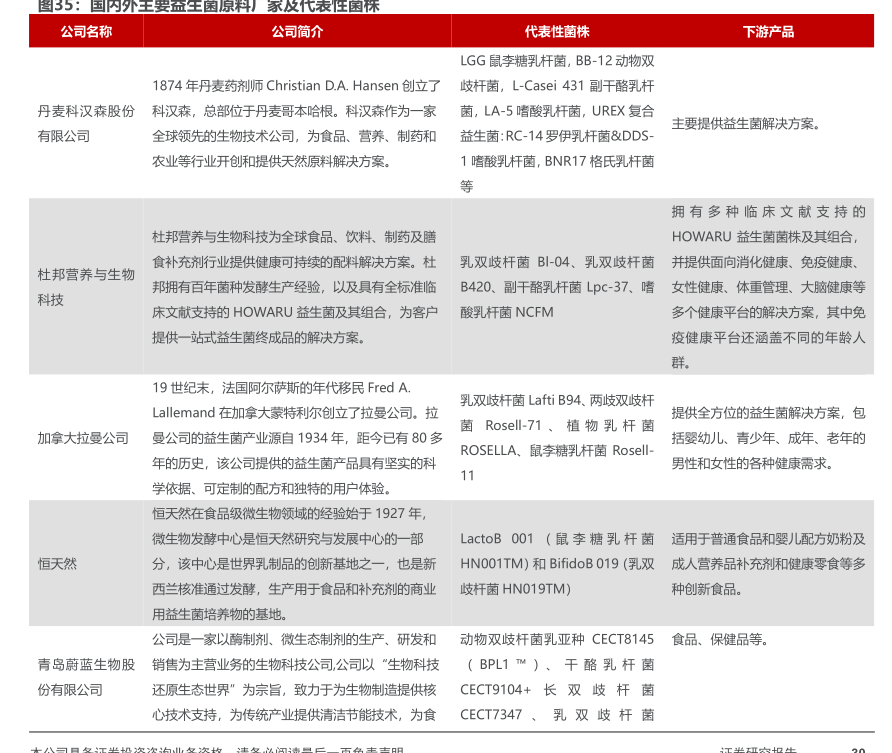The height and width of the screenshot is (753, 892).
Task: Select the 青岛蔚蓝生物股份有限公司 company name cell
Action: pos(86,677)
